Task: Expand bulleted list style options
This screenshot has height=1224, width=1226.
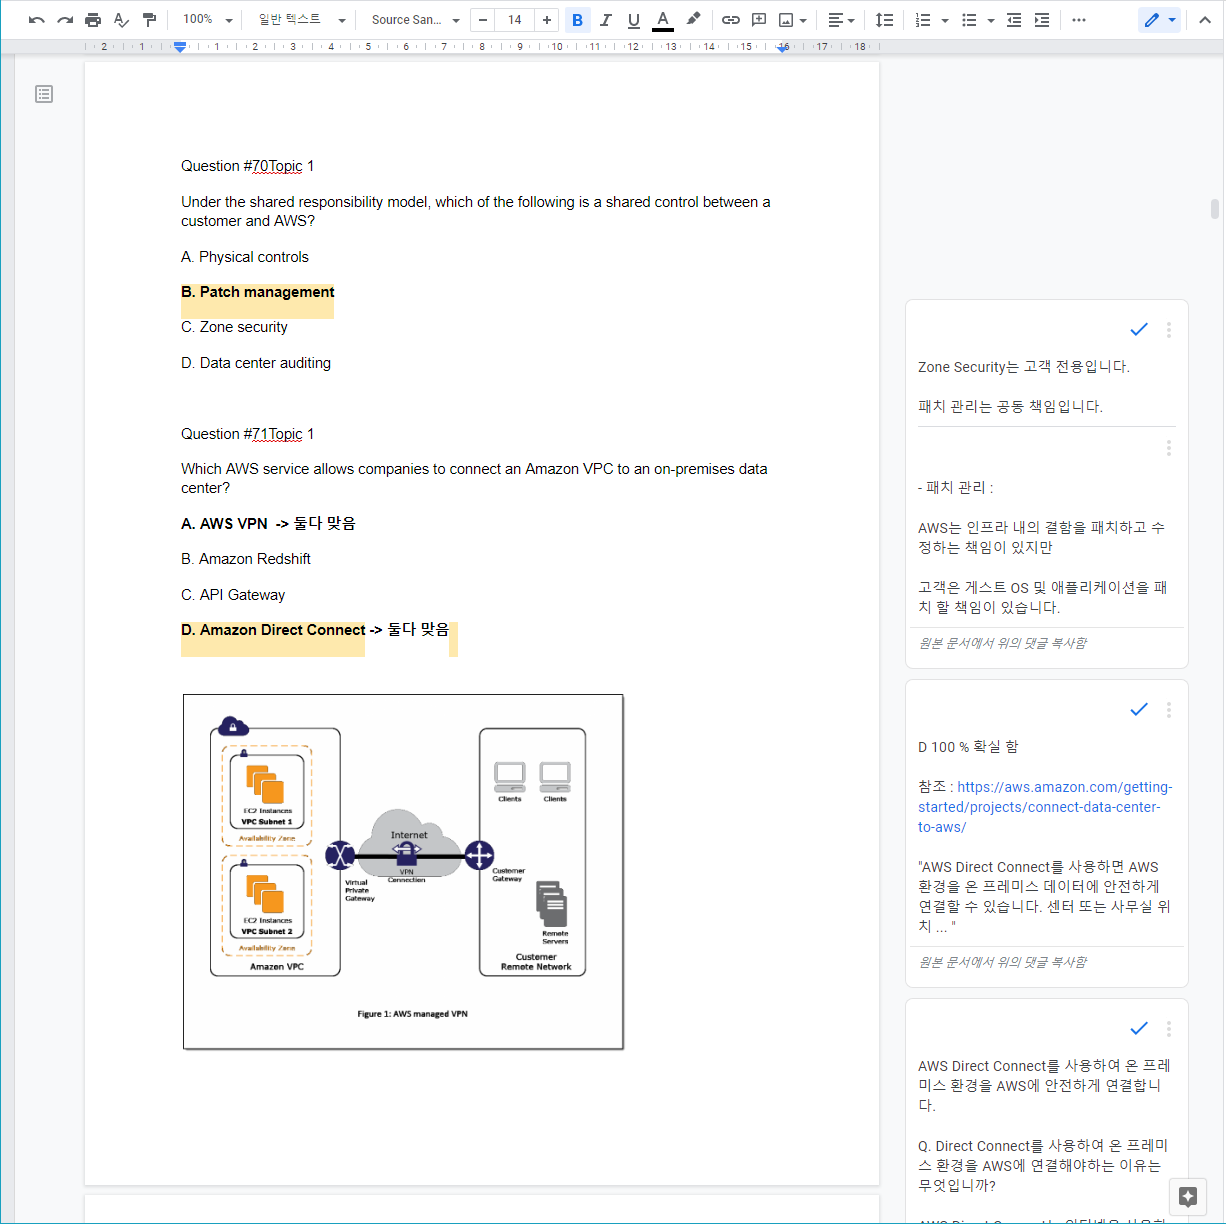Action: coord(991,20)
